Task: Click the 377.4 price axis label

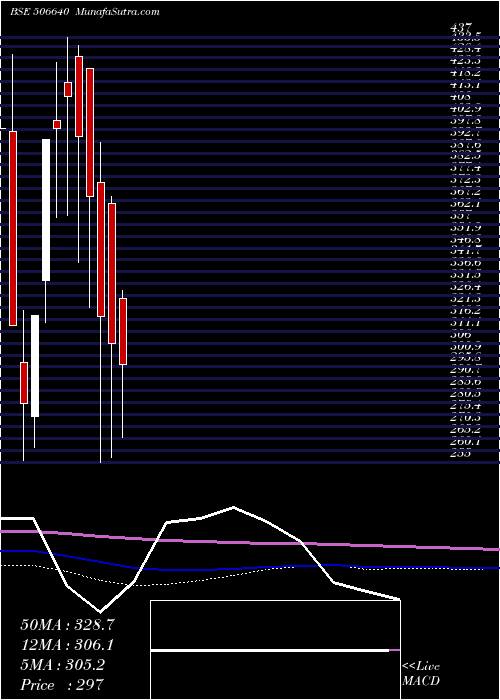Action: [466, 168]
